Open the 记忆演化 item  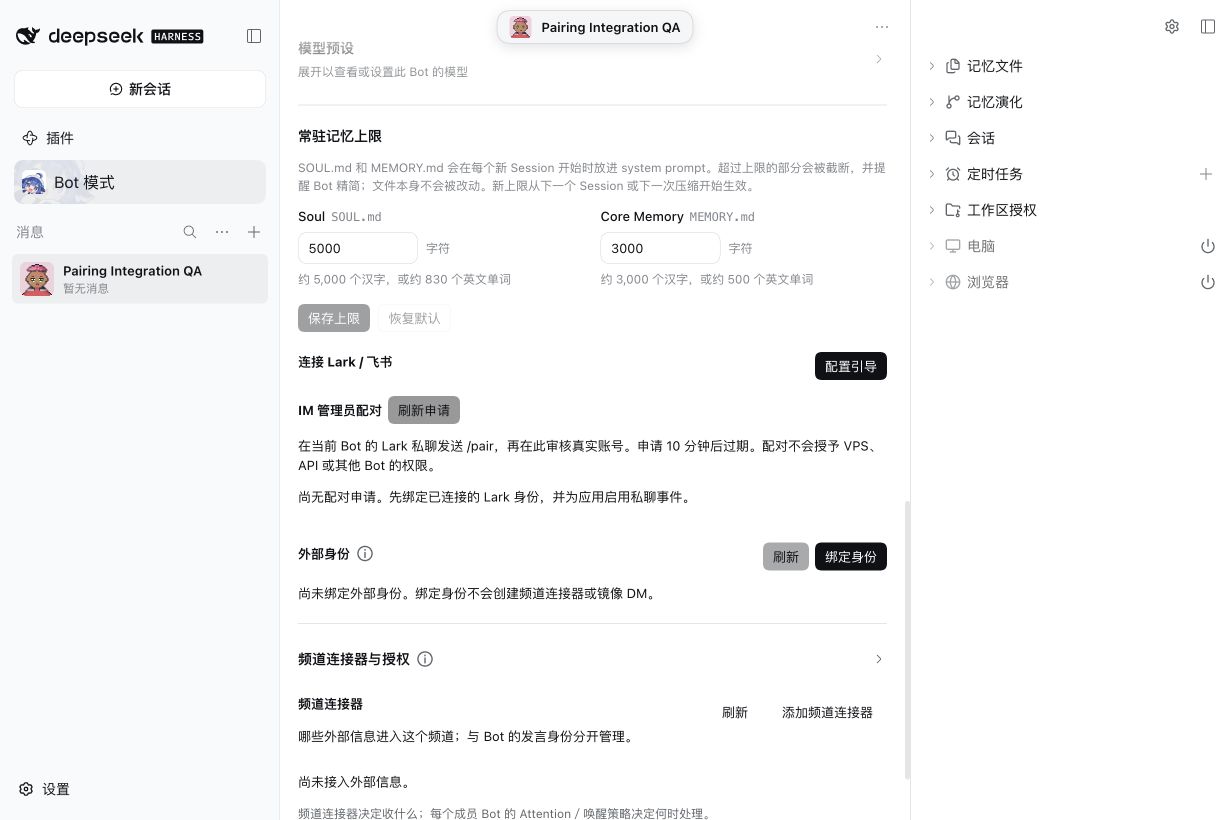click(985, 102)
